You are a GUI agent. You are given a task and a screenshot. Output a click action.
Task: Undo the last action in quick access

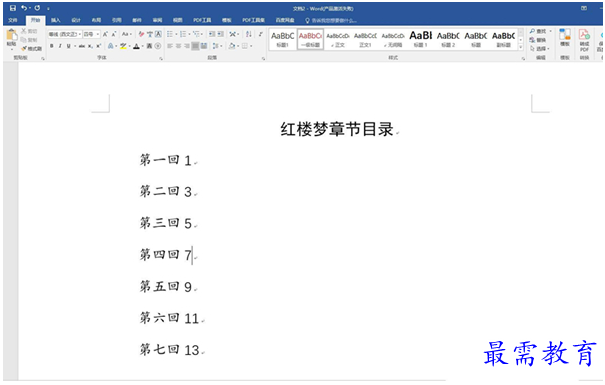pyautogui.click(x=24, y=8)
